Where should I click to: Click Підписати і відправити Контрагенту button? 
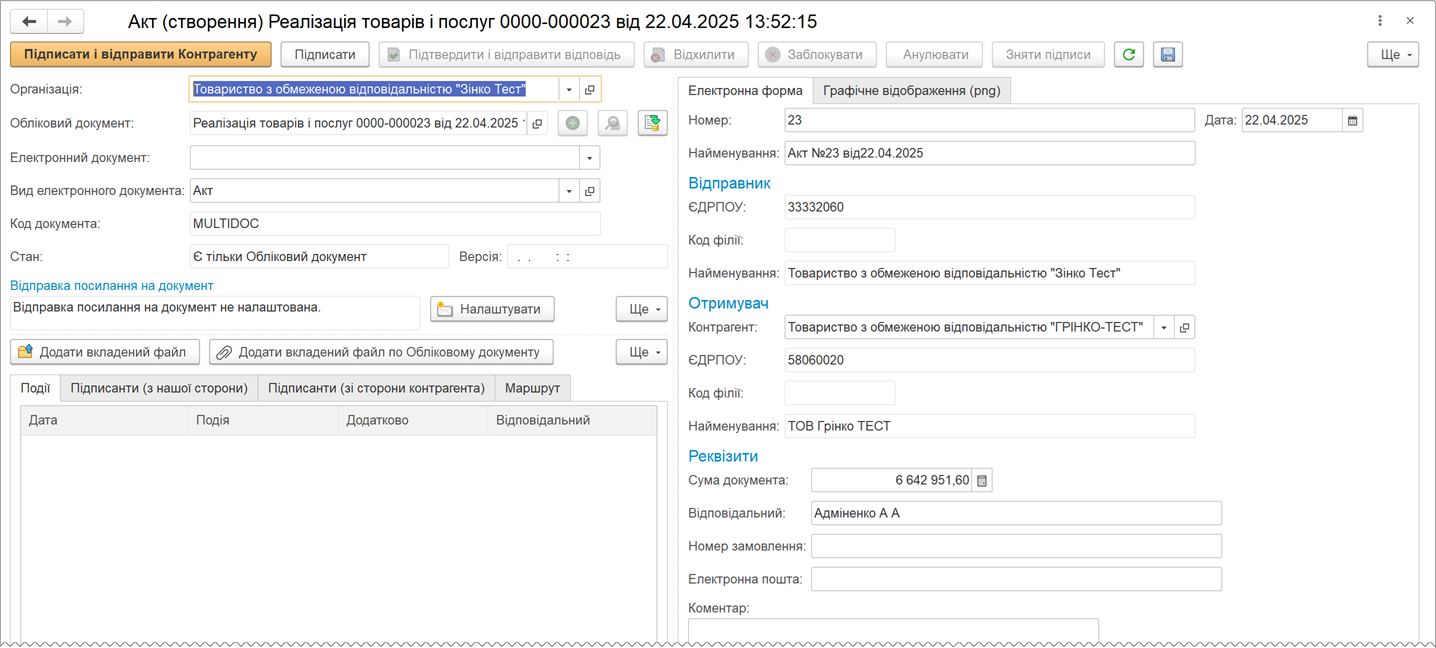tap(141, 55)
